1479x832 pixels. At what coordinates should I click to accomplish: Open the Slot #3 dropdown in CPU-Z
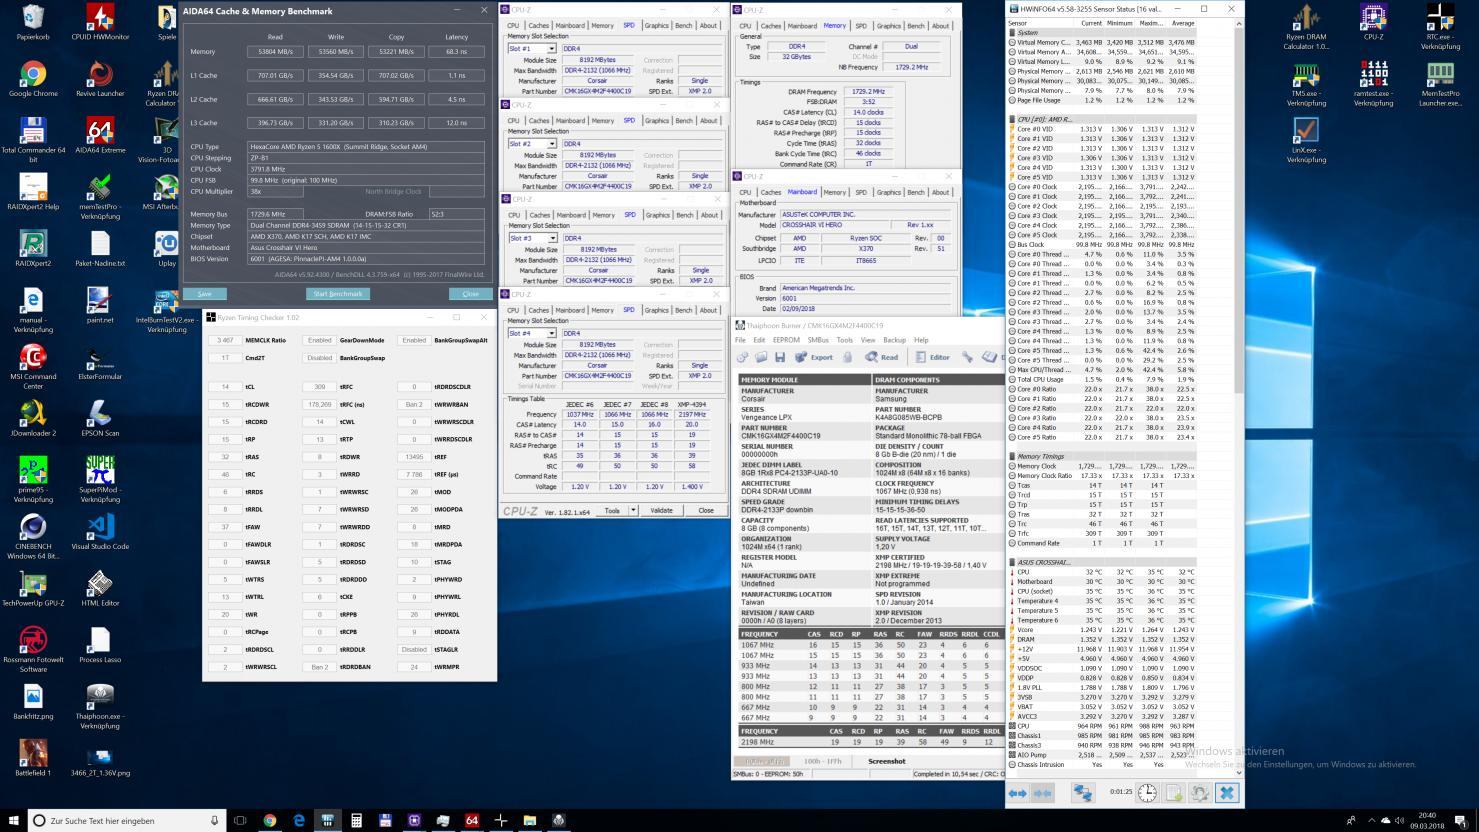pyautogui.click(x=532, y=238)
